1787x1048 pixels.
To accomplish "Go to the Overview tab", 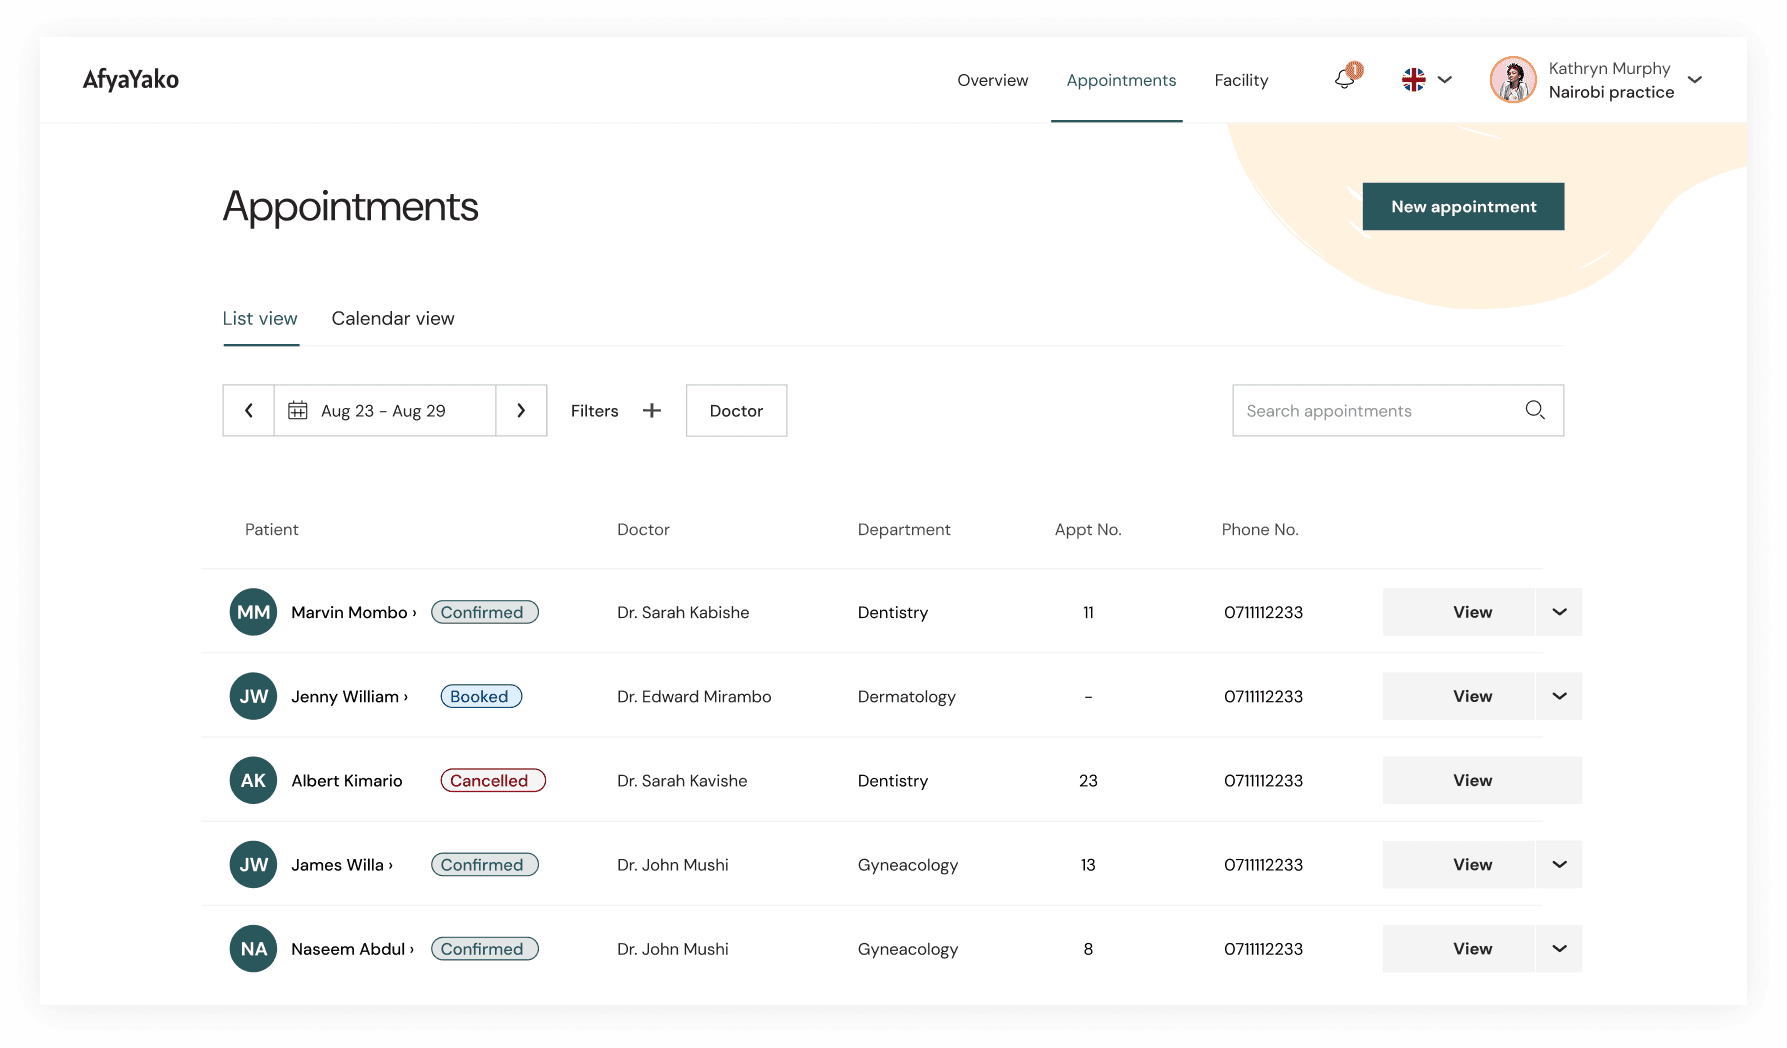I will pyautogui.click(x=992, y=80).
